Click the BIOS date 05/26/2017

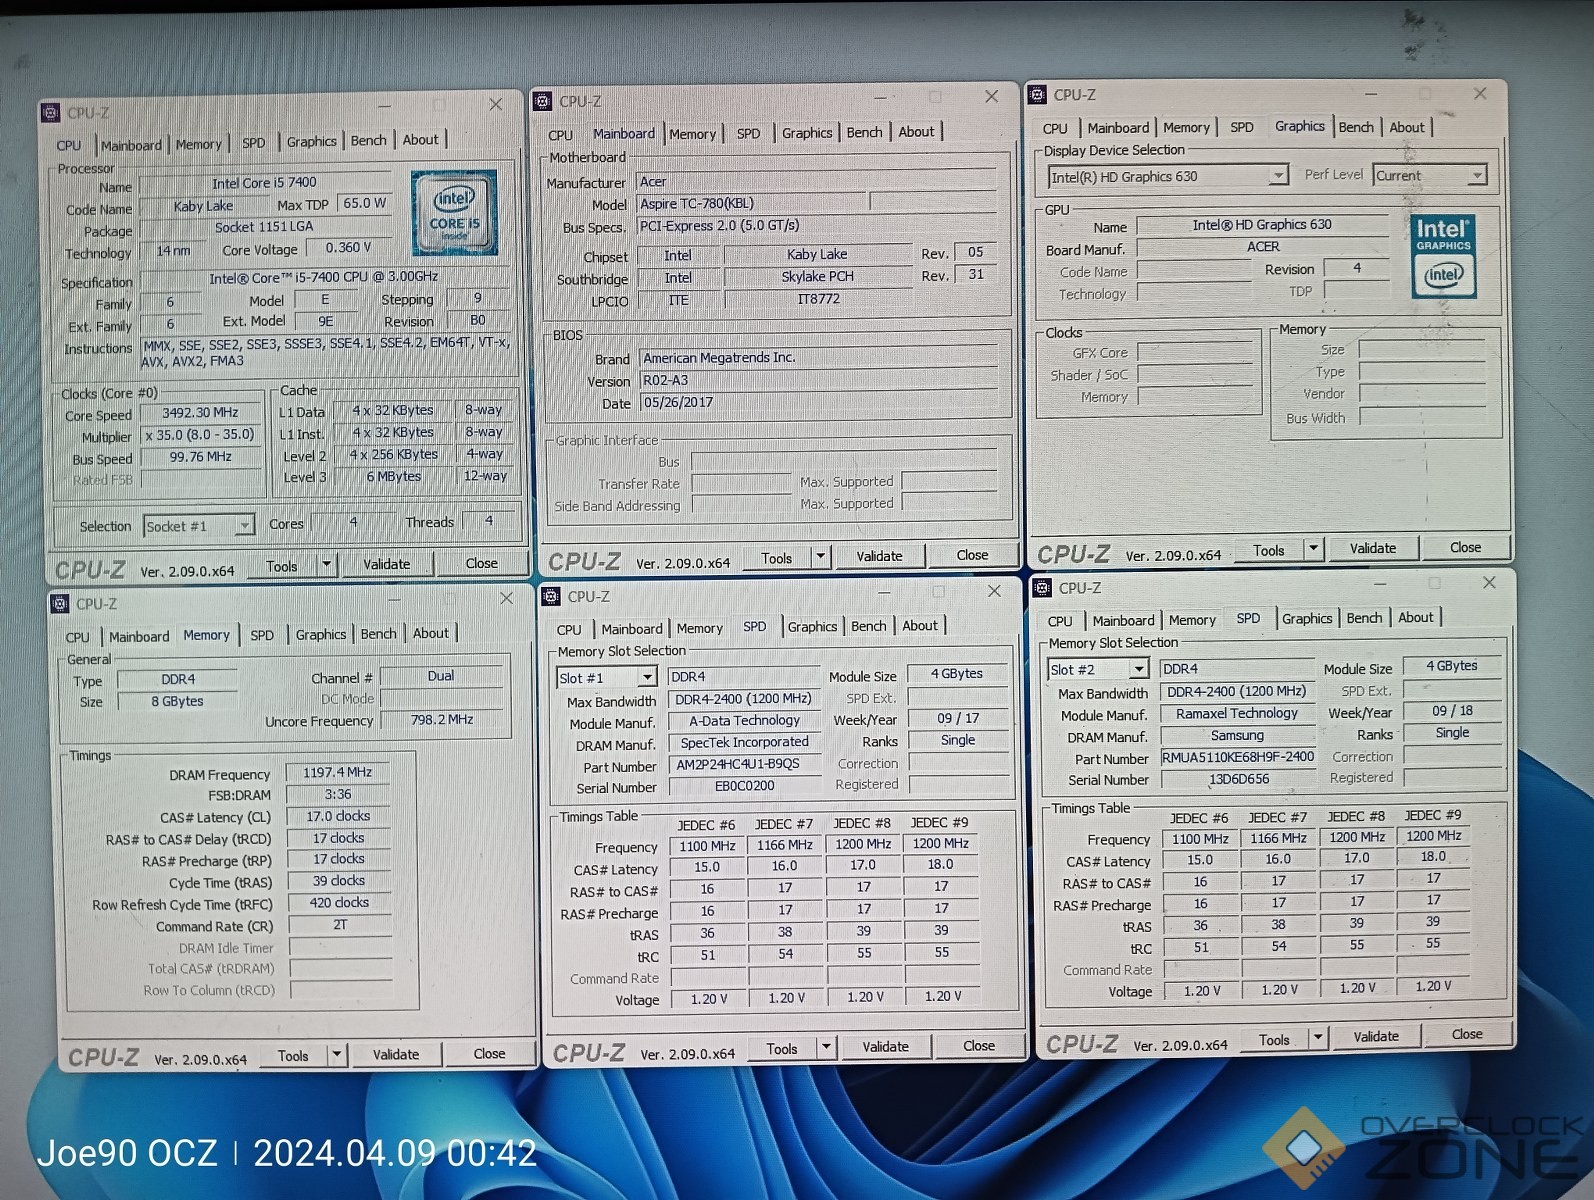[817, 402]
